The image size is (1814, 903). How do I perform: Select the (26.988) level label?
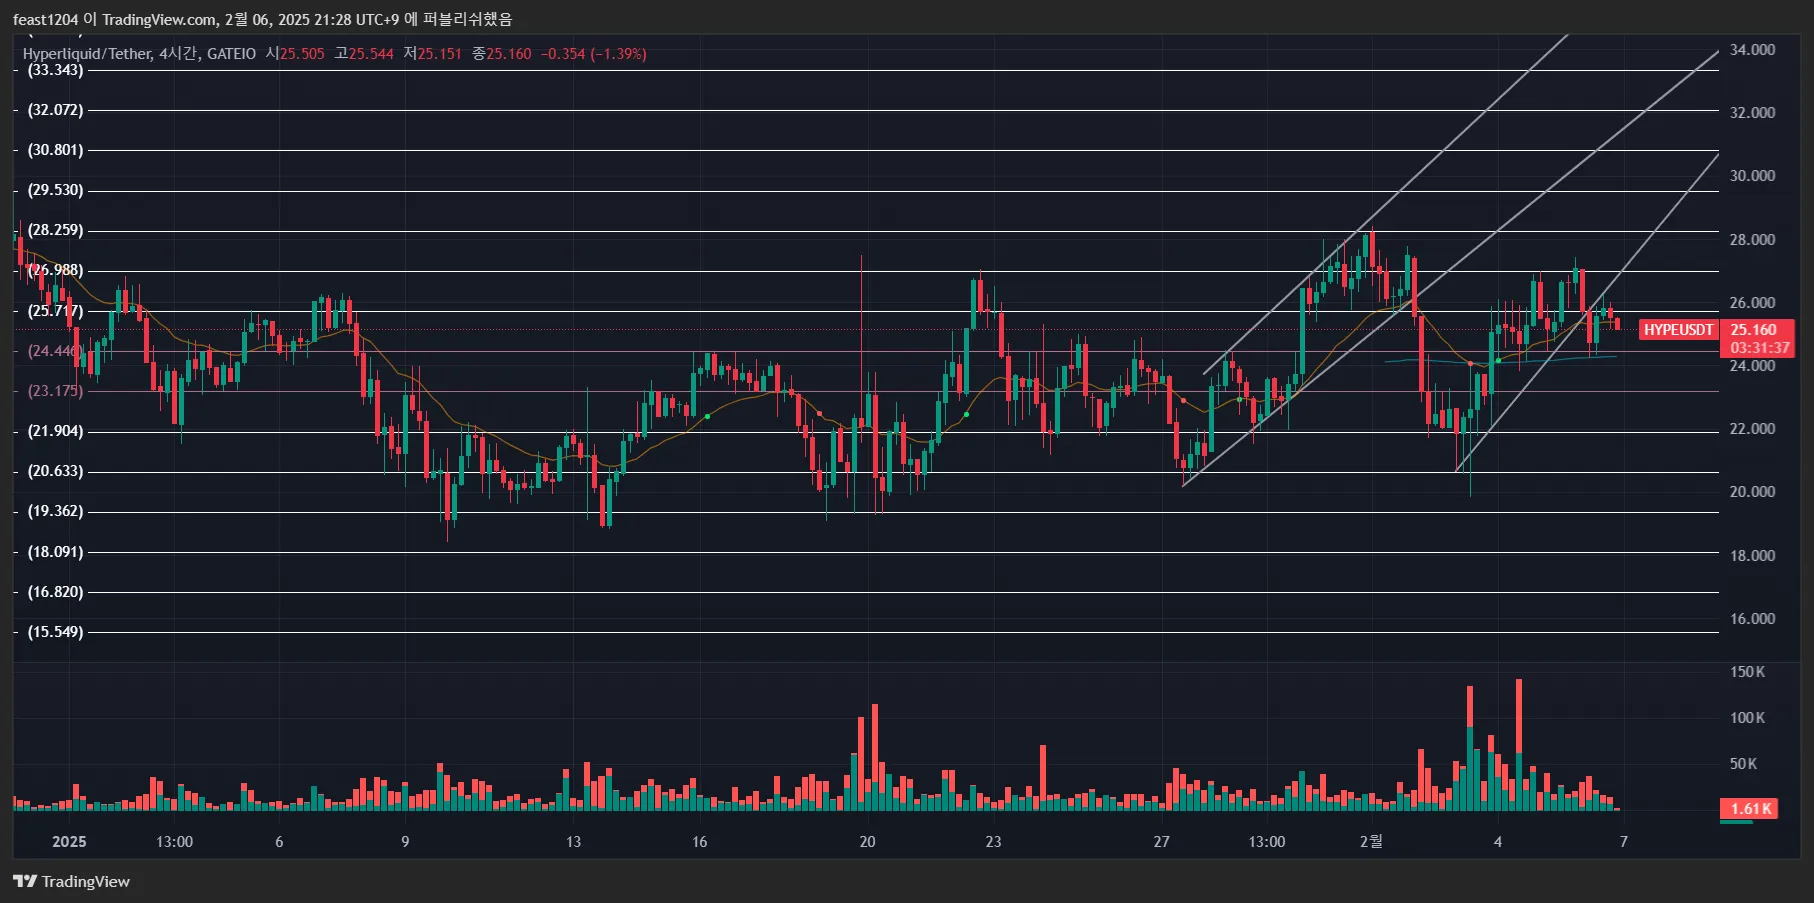[55, 270]
